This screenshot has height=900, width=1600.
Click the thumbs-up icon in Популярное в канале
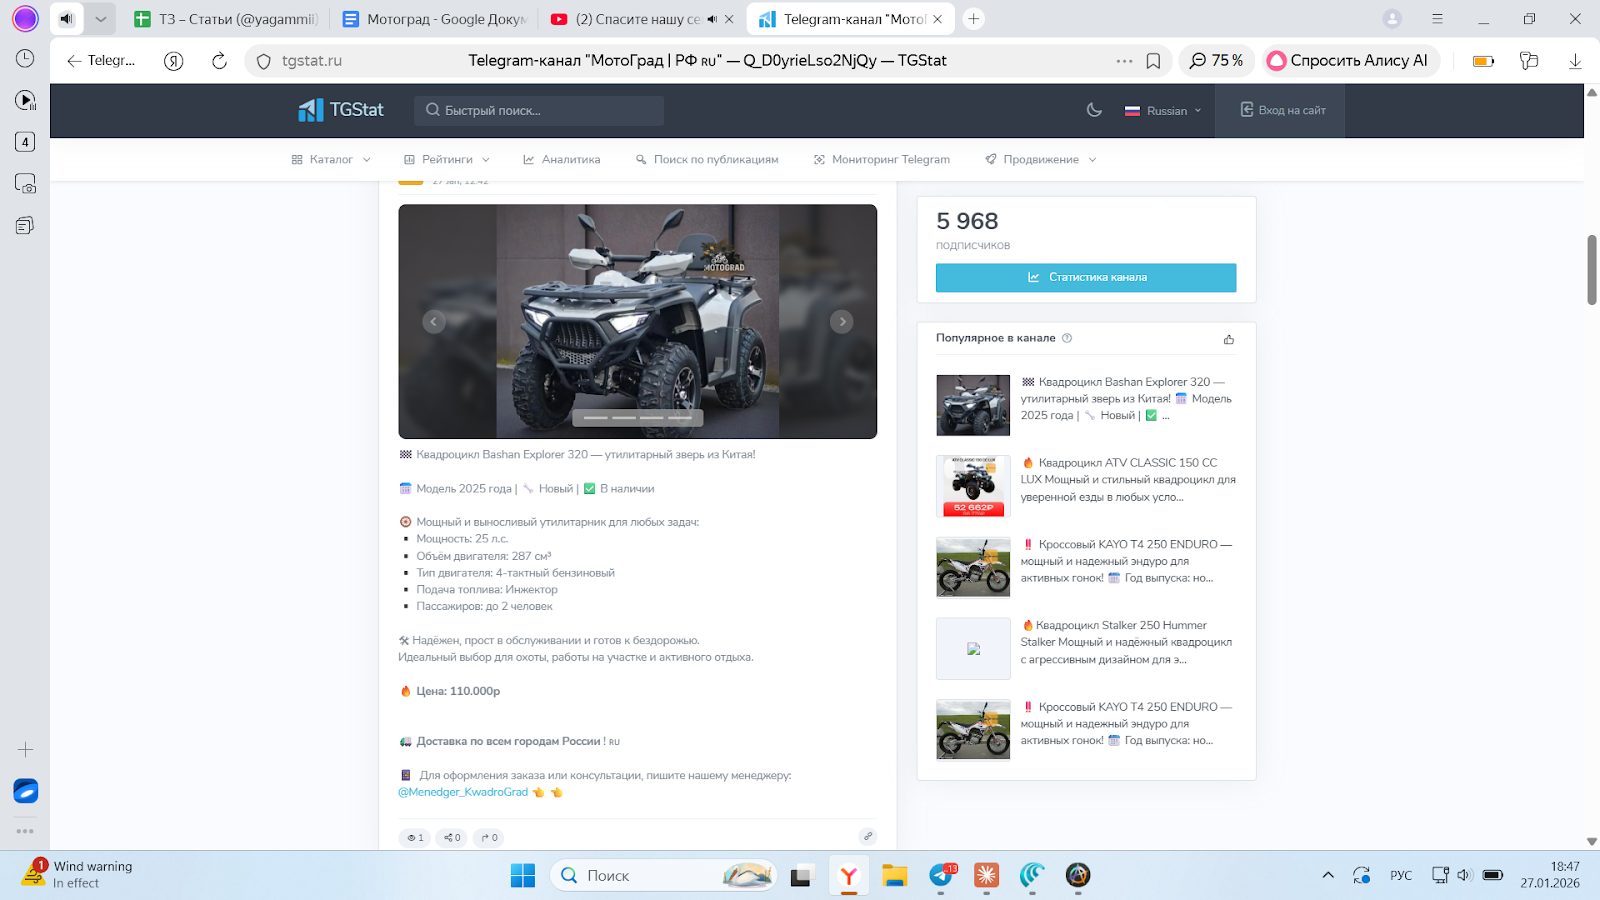pyautogui.click(x=1229, y=339)
